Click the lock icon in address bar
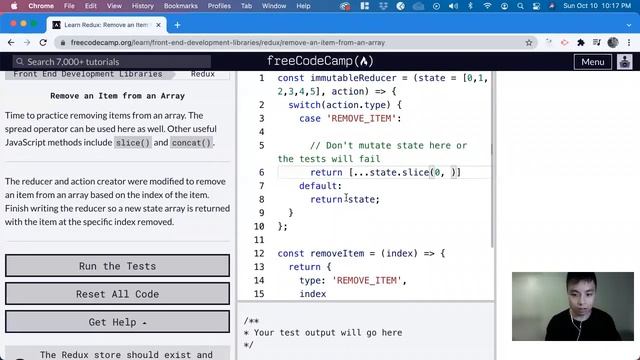The height and width of the screenshot is (360, 640). point(62,42)
